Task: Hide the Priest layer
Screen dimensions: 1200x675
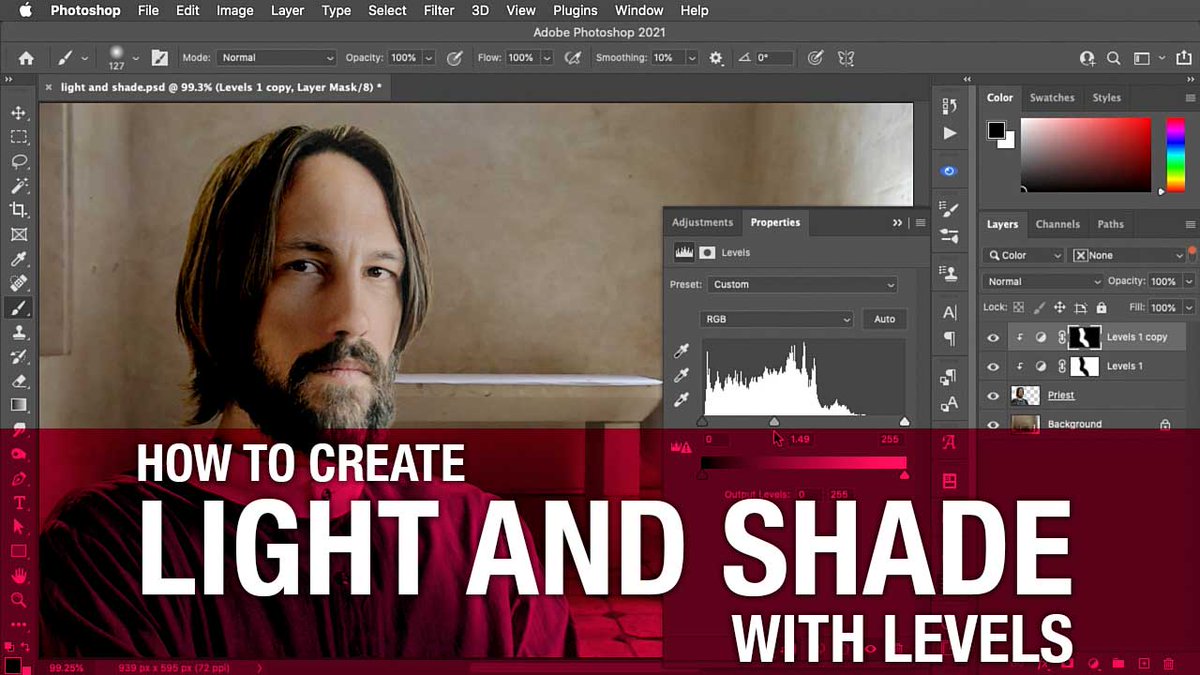Action: (x=993, y=396)
